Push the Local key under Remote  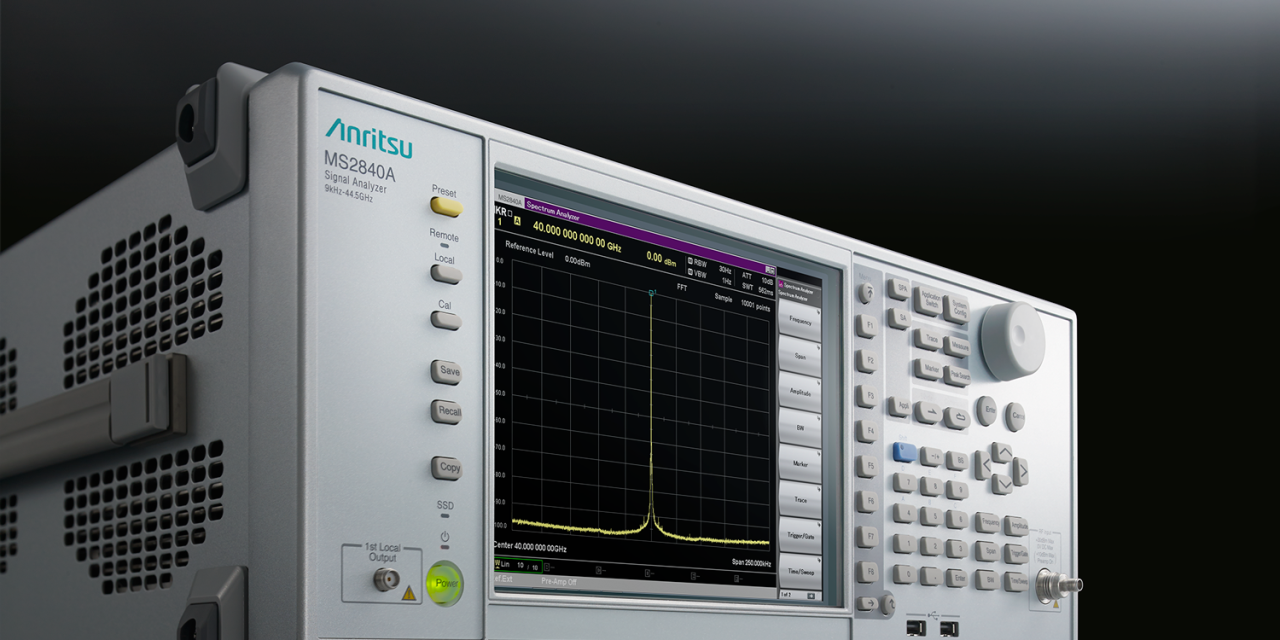tap(446, 273)
